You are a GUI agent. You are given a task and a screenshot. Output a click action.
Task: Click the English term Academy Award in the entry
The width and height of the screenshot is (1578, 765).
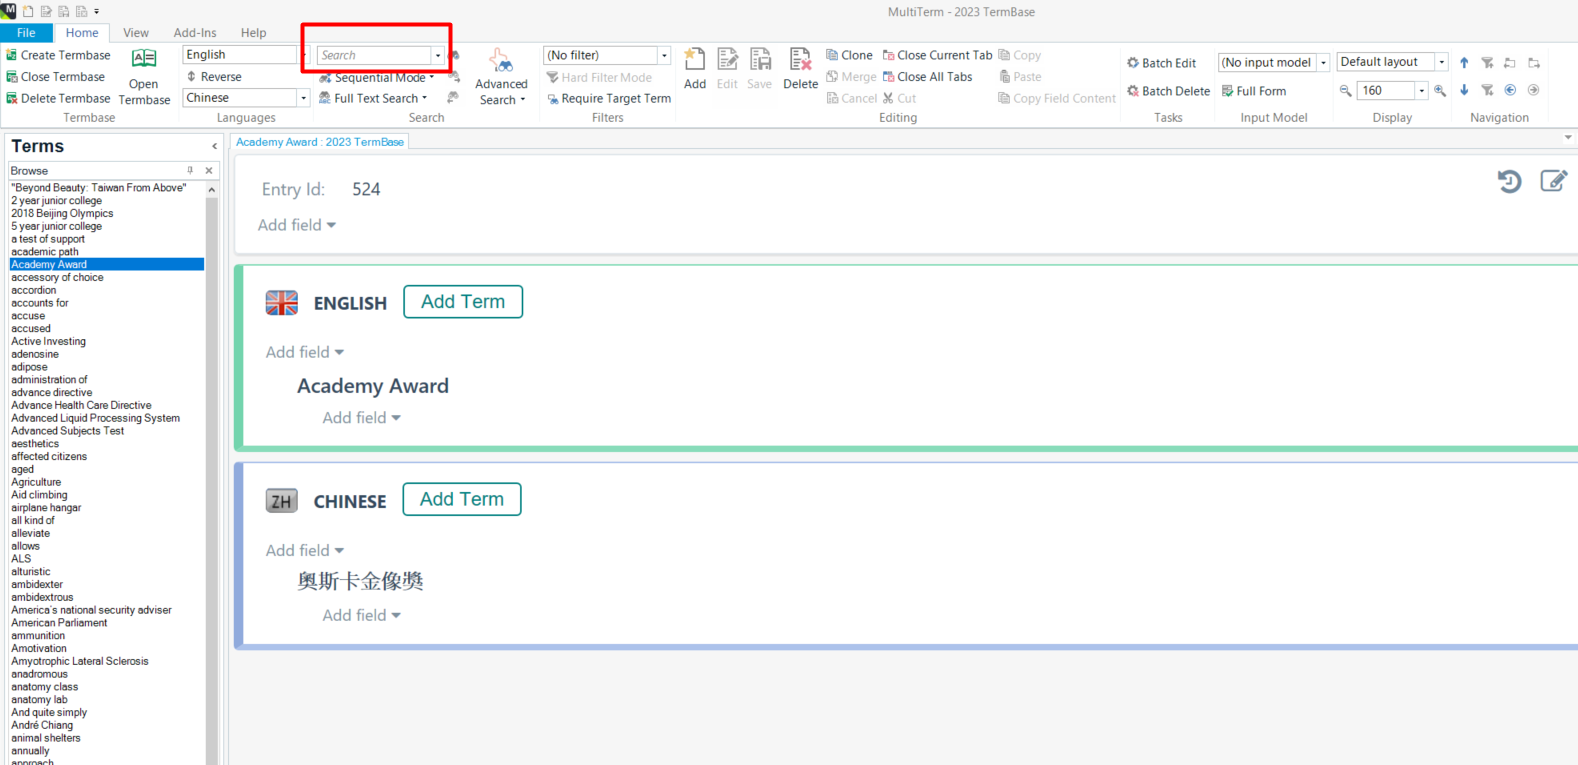(x=373, y=386)
